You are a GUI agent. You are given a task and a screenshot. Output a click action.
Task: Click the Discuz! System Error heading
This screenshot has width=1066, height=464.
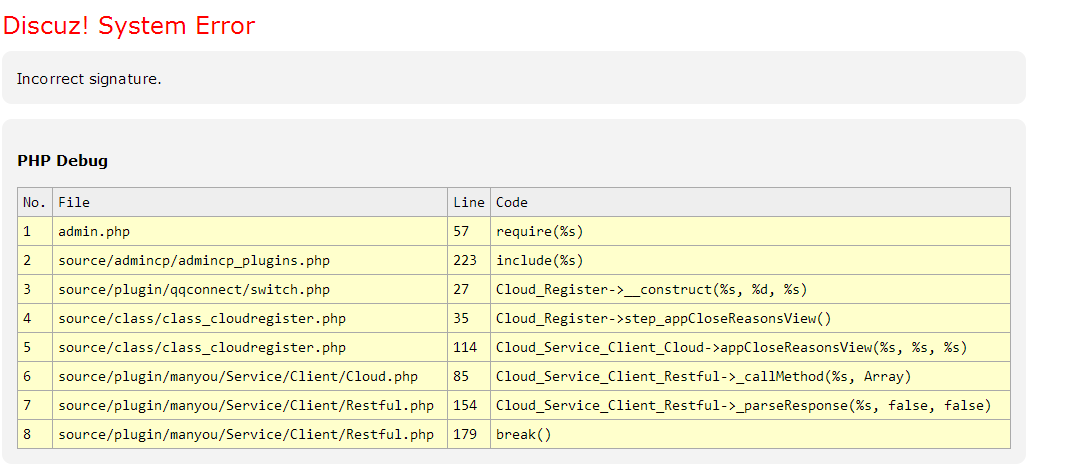[129, 26]
